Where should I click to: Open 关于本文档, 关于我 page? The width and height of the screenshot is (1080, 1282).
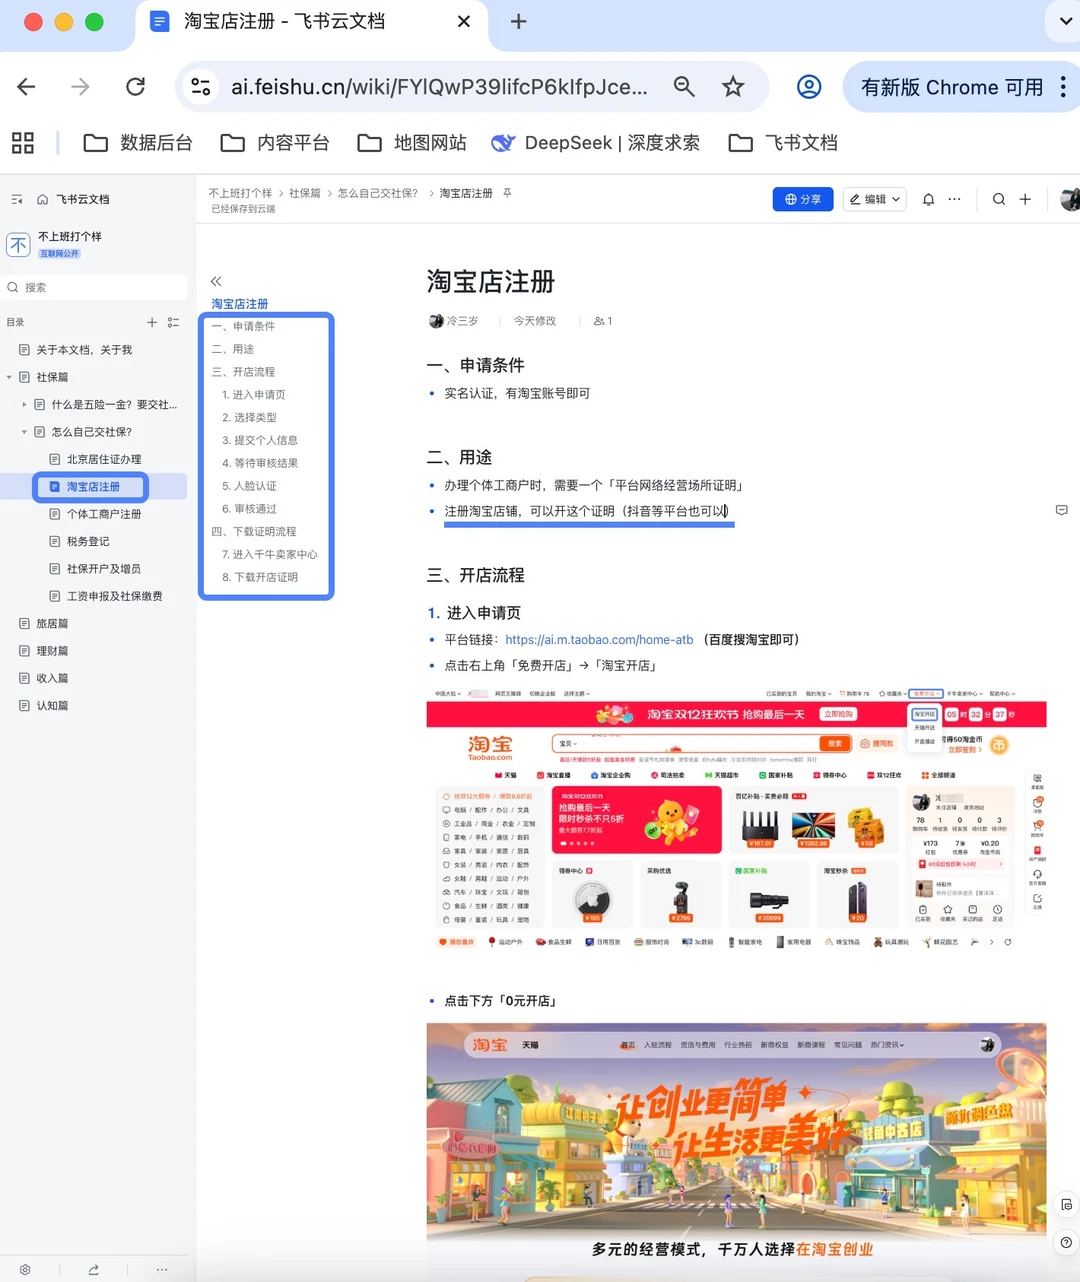(x=84, y=350)
